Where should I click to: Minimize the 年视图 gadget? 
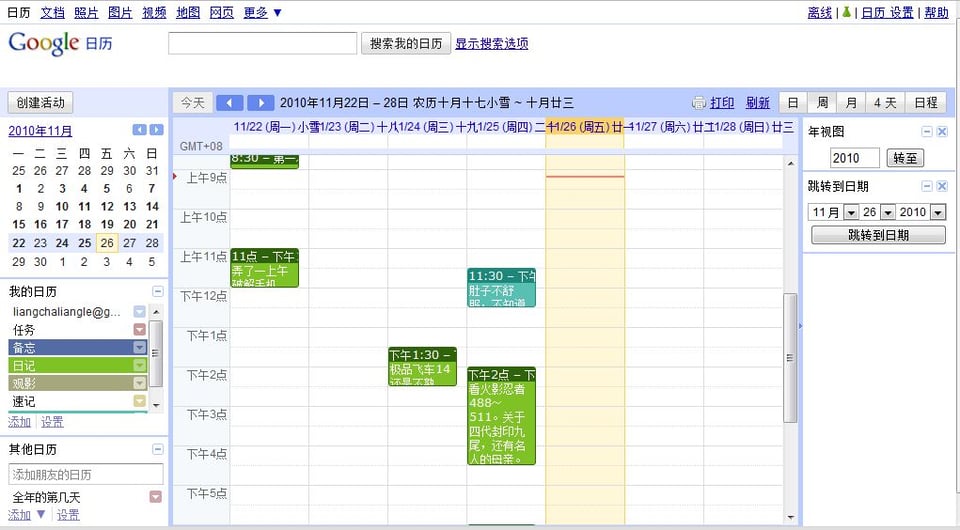point(927,132)
